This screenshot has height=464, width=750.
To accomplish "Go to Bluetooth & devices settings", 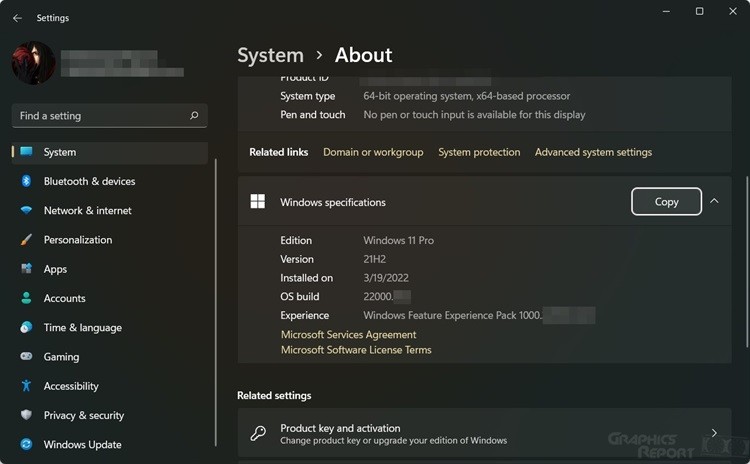I will pos(89,181).
